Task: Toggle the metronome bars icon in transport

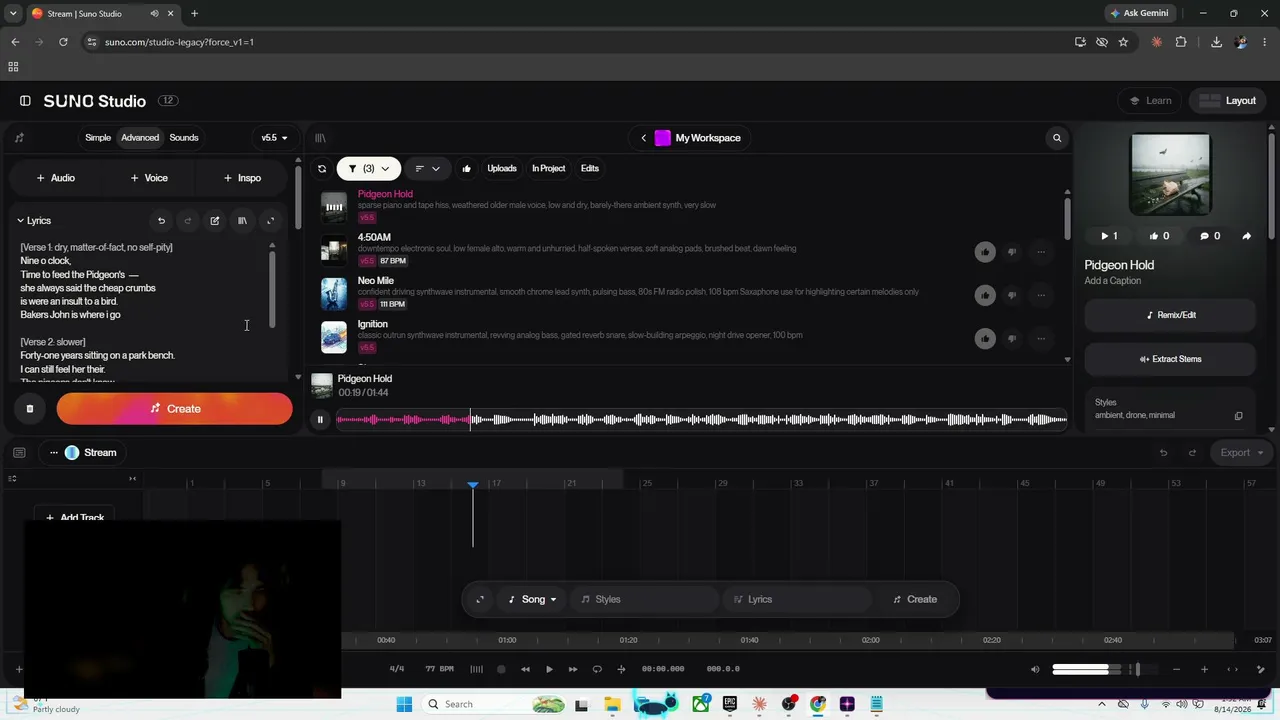Action: pos(477,669)
